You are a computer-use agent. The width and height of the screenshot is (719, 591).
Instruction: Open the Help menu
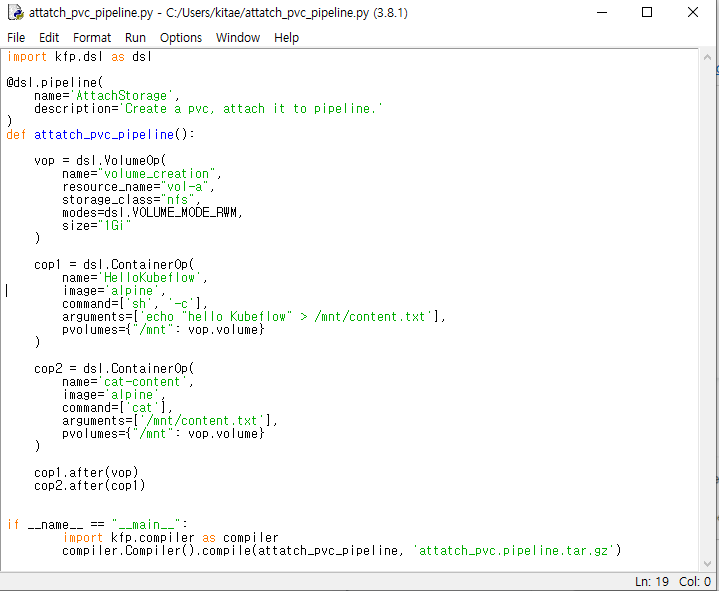coord(287,38)
